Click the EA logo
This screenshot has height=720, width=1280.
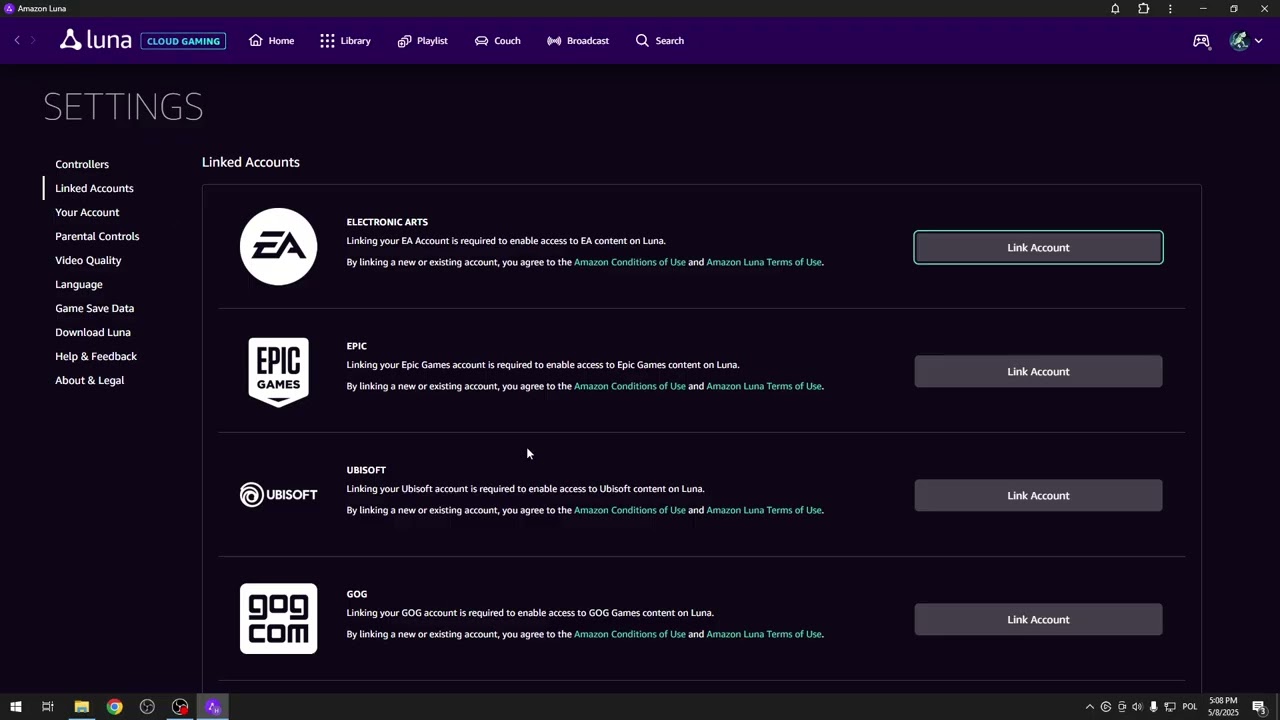click(278, 247)
